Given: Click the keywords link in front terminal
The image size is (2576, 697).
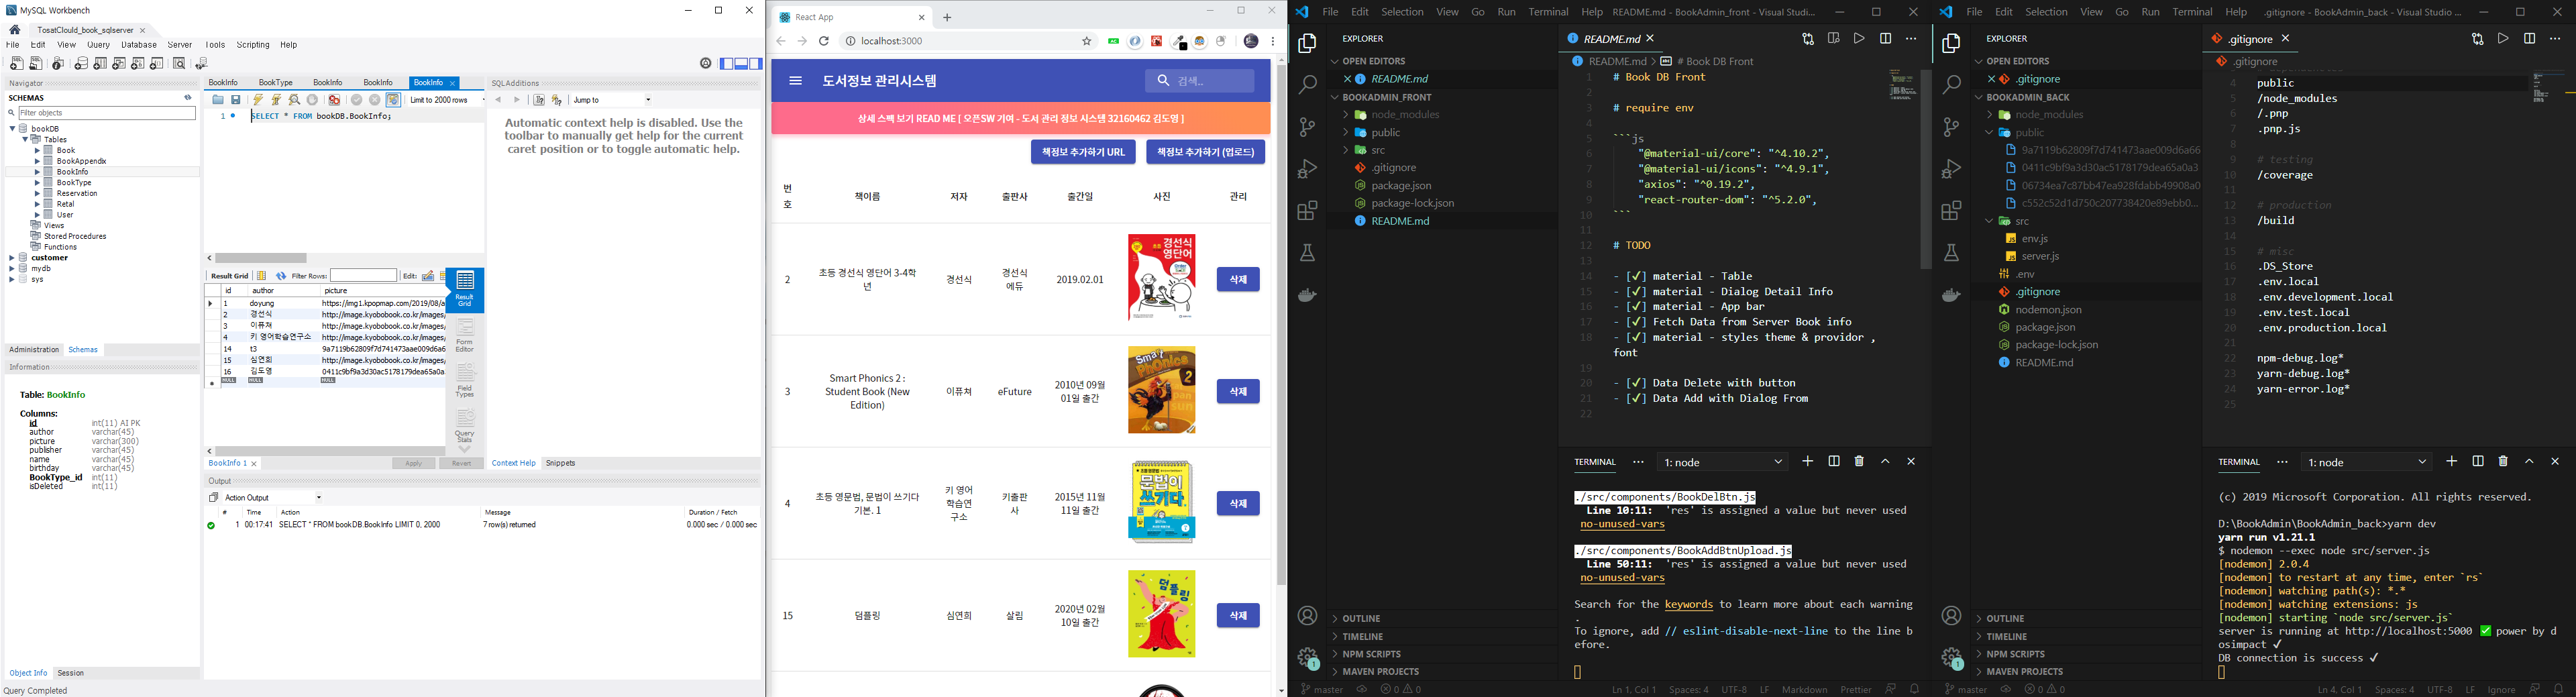Looking at the screenshot, I should tap(1688, 604).
